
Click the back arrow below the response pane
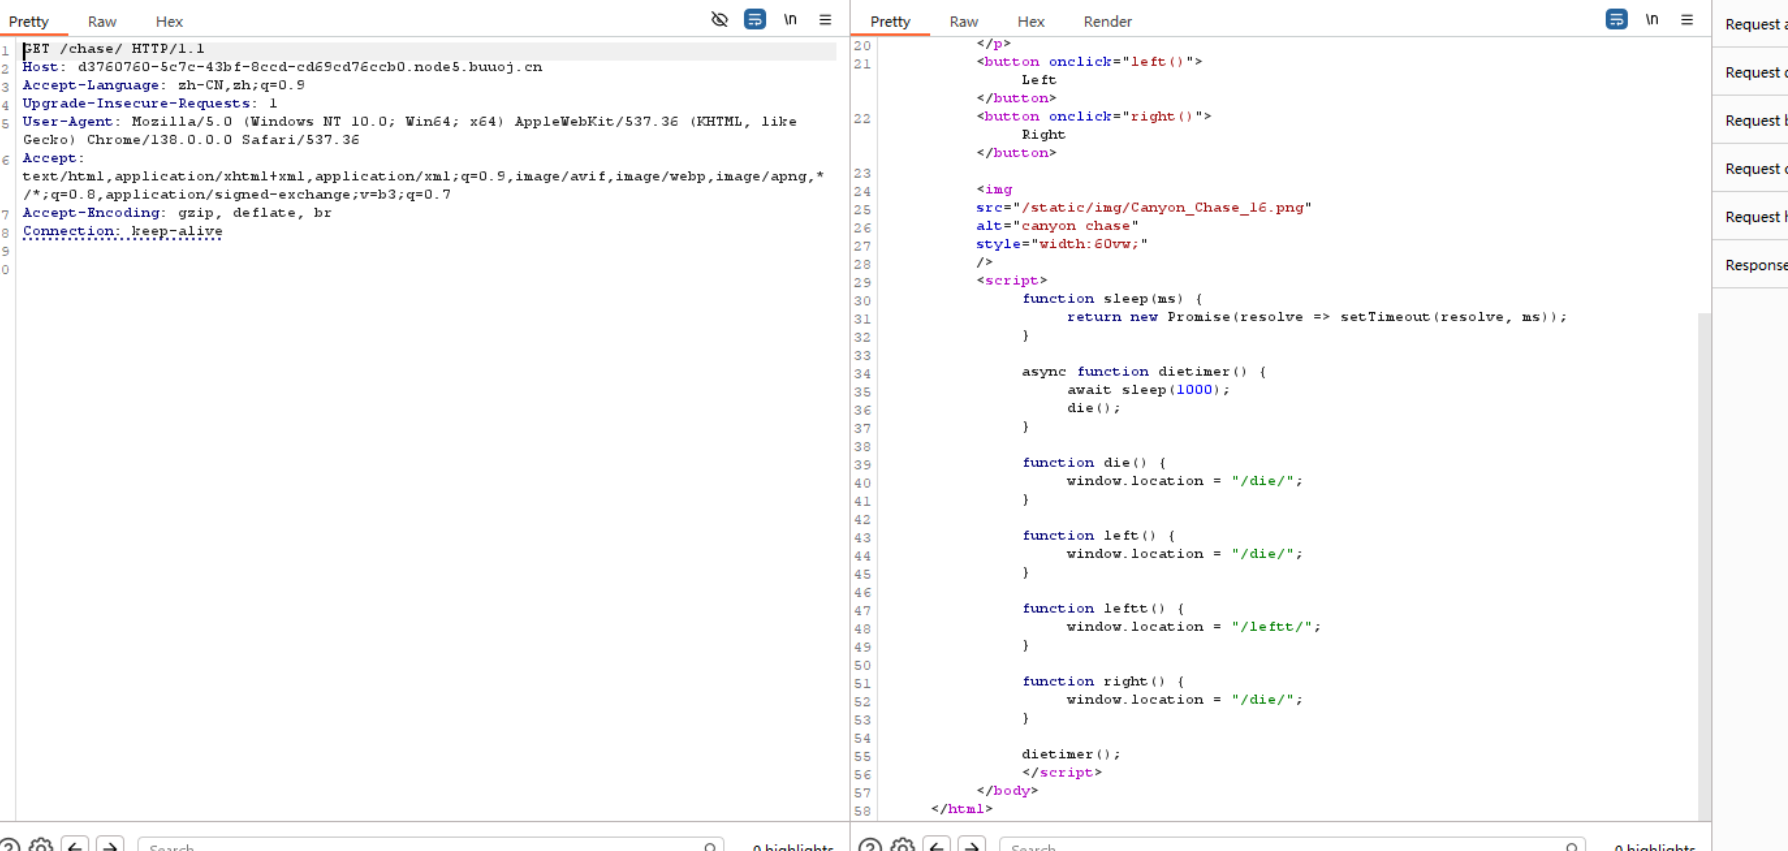937,846
